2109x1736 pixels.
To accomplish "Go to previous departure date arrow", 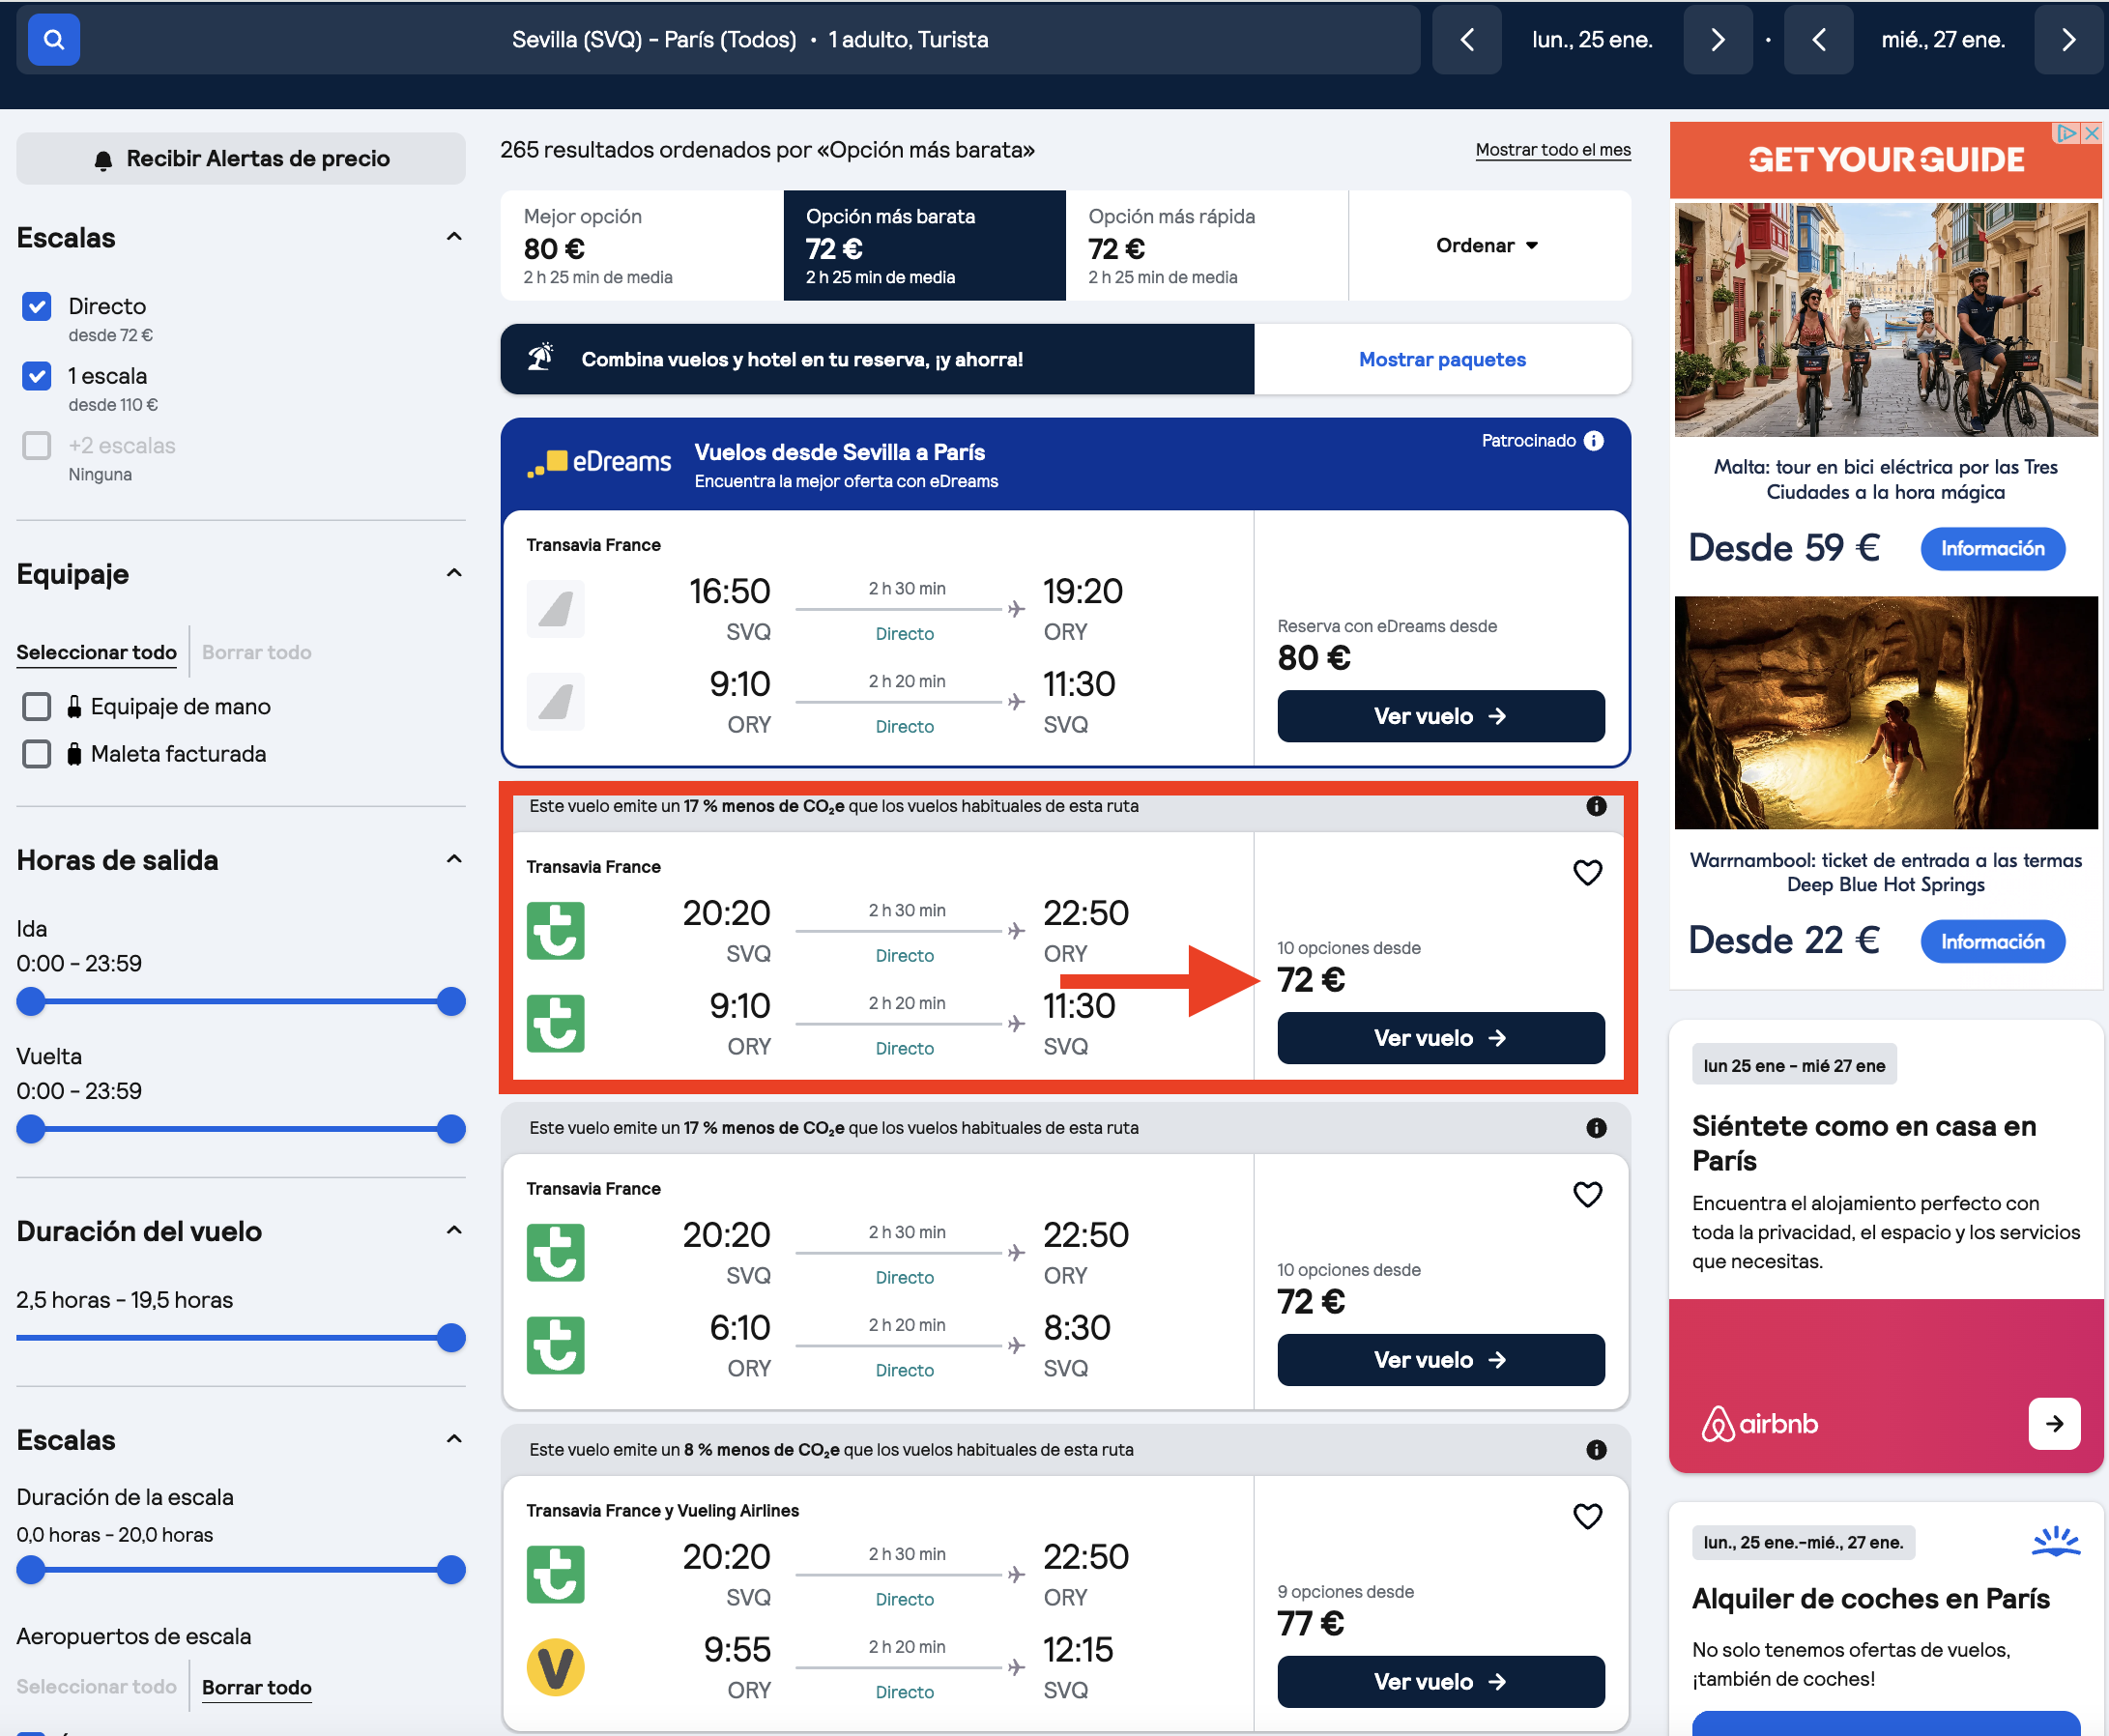I will click(1466, 40).
